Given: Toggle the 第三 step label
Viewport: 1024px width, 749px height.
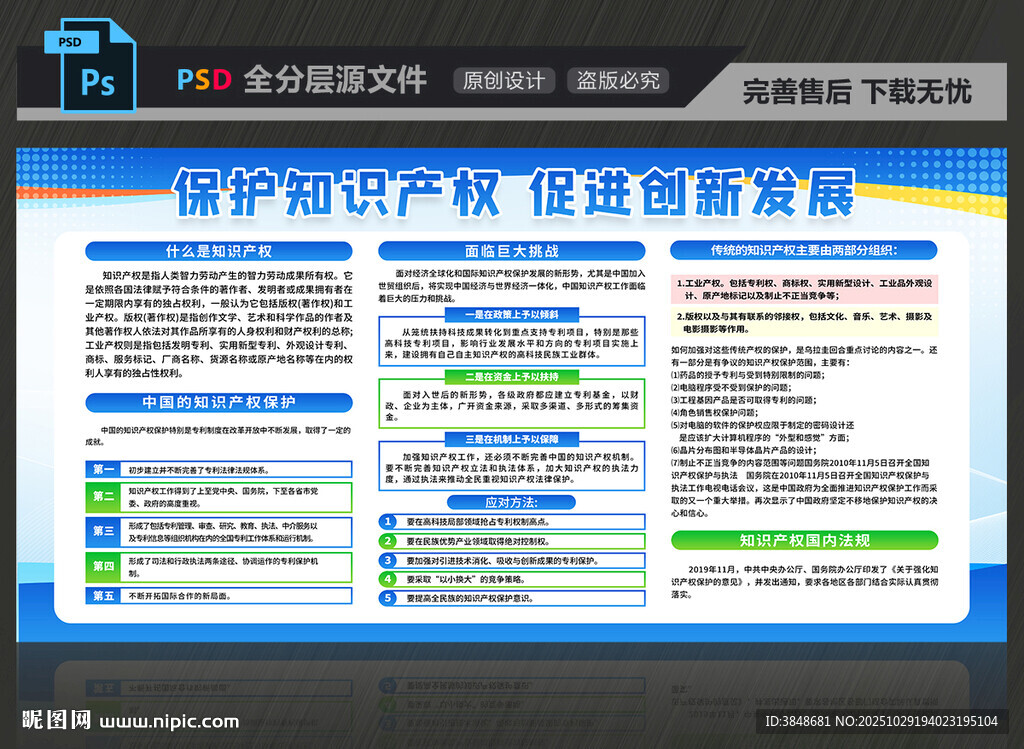Looking at the screenshot, I should 103,531.
